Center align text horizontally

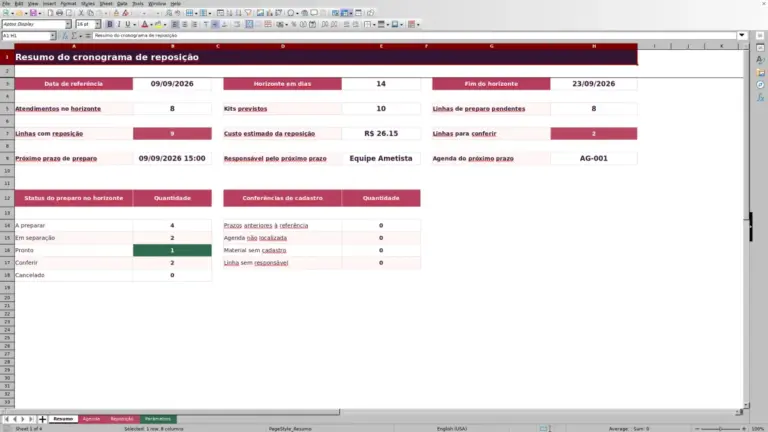[x=185, y=24]
